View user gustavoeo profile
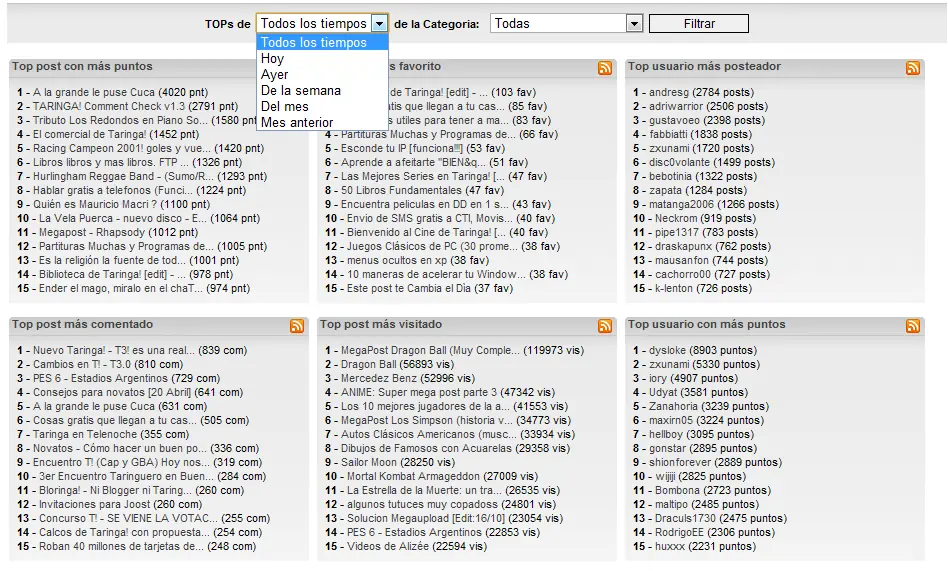 click(x=674, y=120)
